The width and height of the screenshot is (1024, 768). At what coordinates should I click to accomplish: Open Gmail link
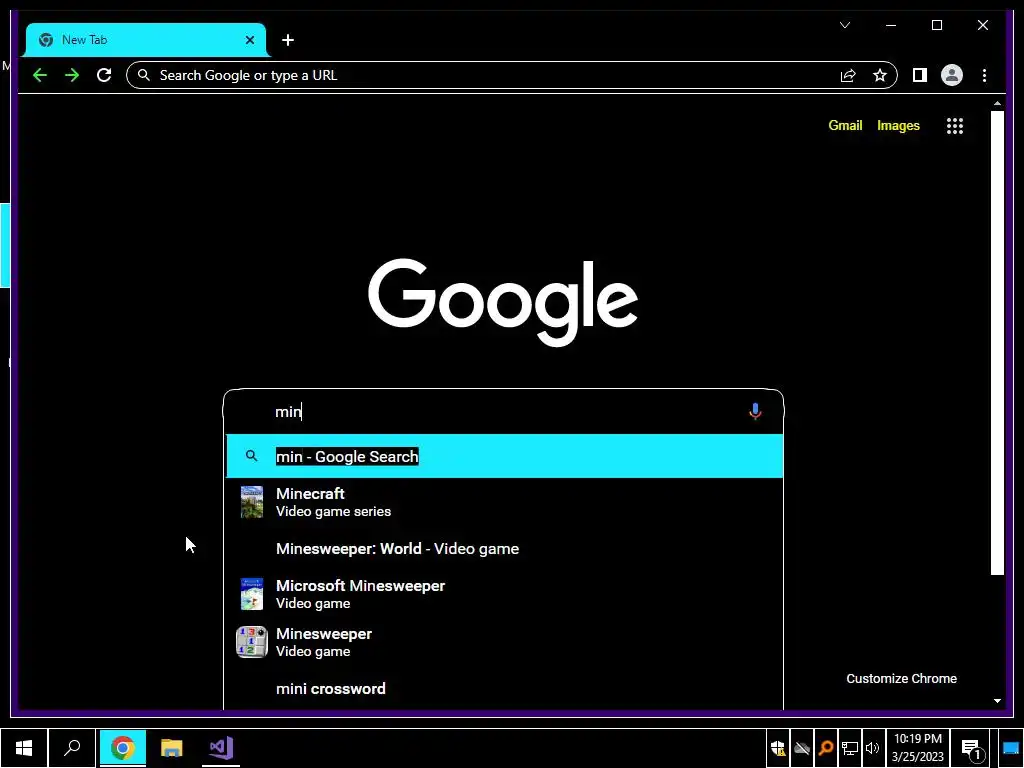point(845,125)
